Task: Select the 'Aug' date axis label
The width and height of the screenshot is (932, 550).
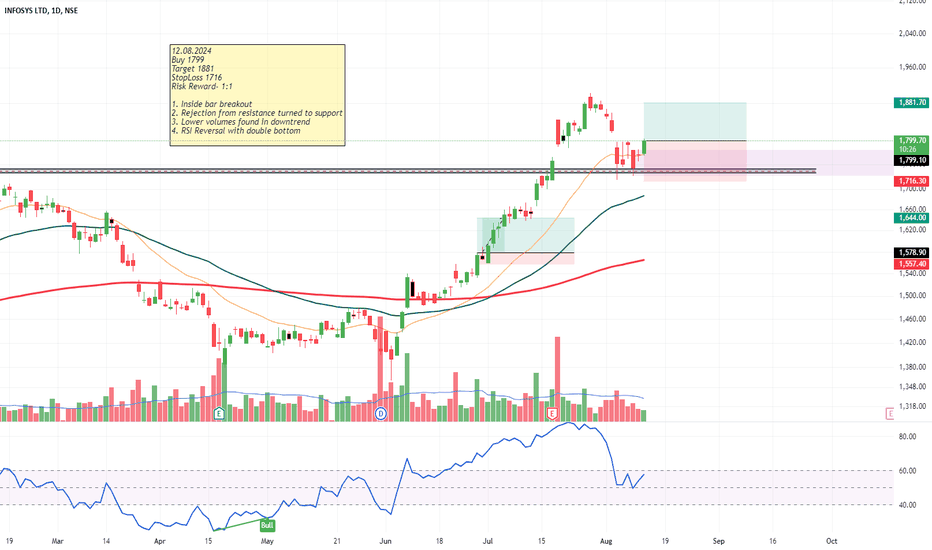Action: click(x=606, y=541)
